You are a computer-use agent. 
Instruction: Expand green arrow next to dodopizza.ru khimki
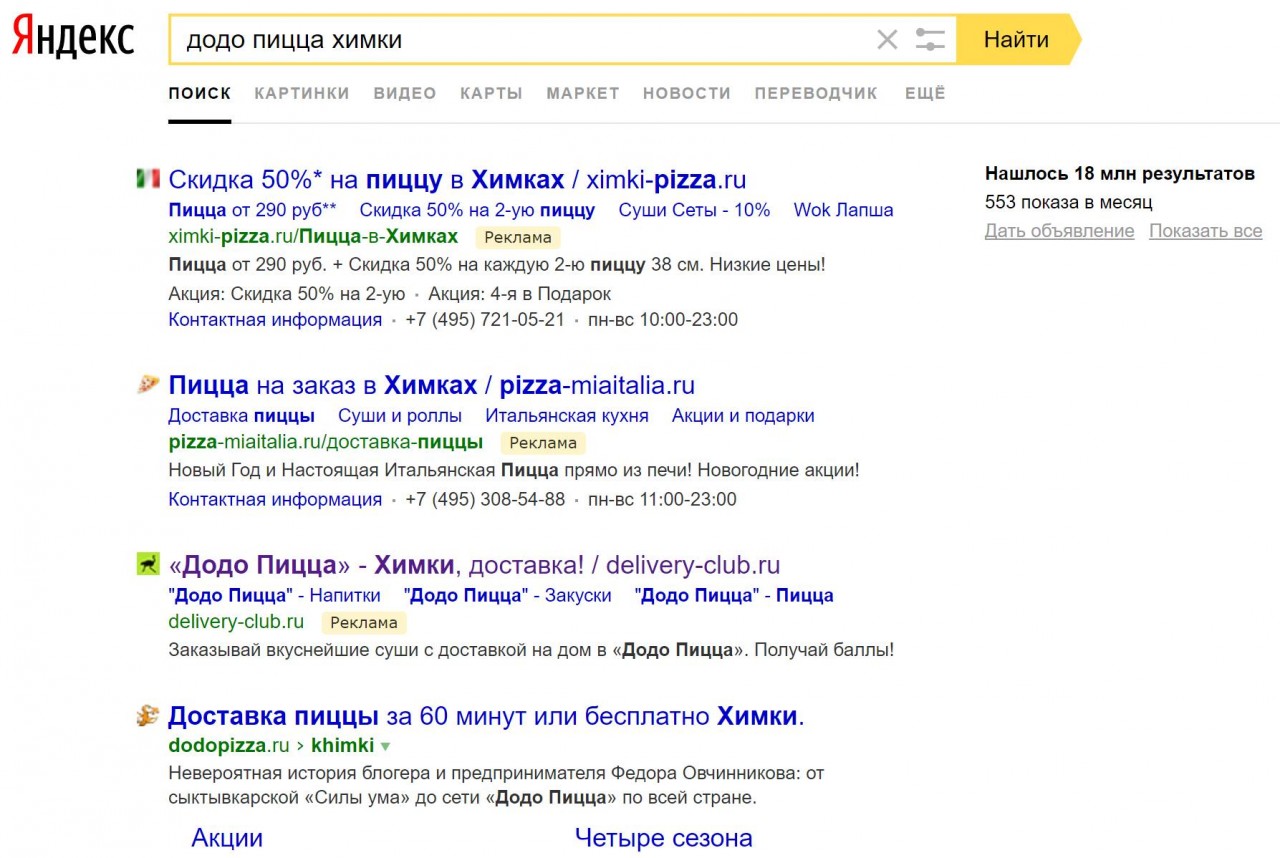coord(385,746)
